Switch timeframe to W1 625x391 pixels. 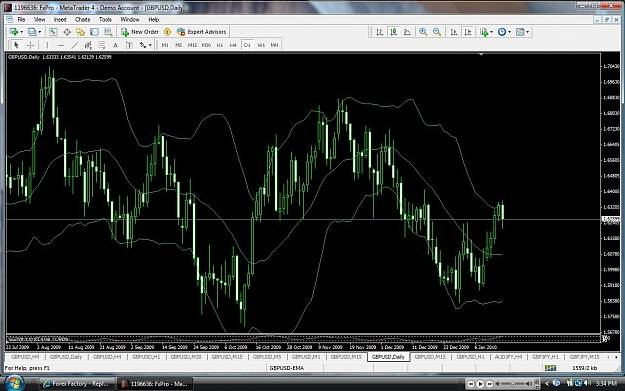[x=261, y=45]
